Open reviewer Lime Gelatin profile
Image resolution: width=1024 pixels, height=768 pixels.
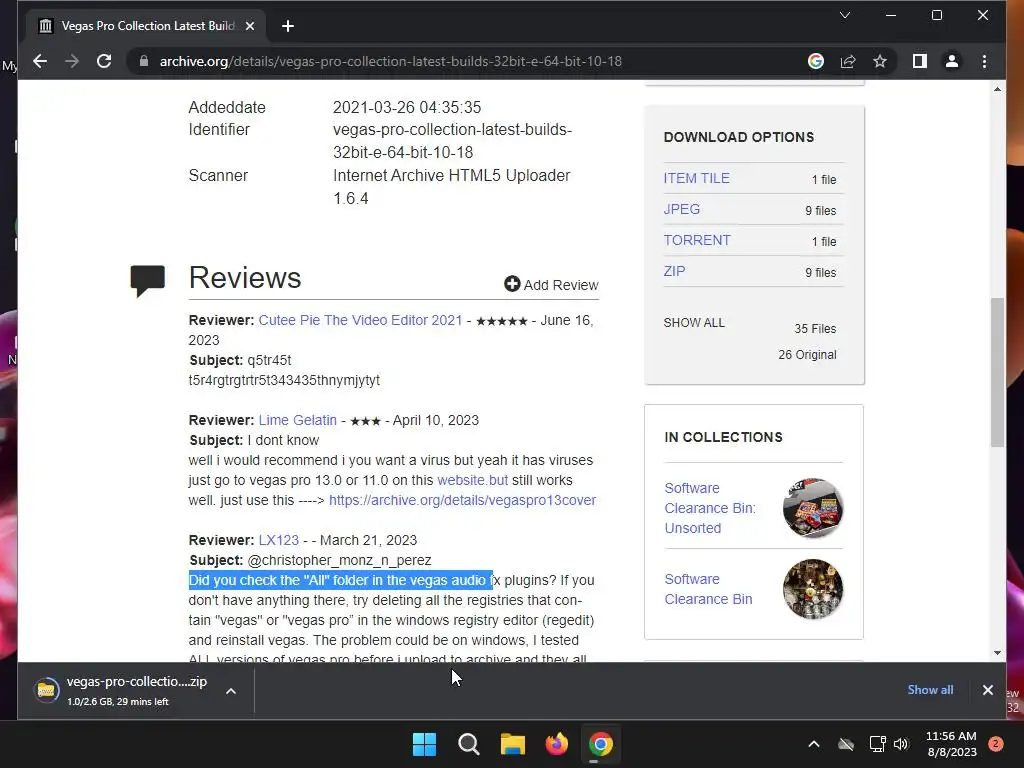[298, 421]
